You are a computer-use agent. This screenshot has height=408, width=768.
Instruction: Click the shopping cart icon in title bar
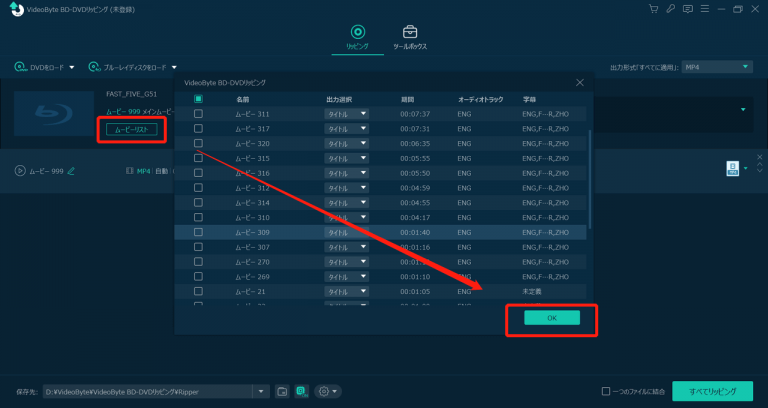[x=654, y=9]
